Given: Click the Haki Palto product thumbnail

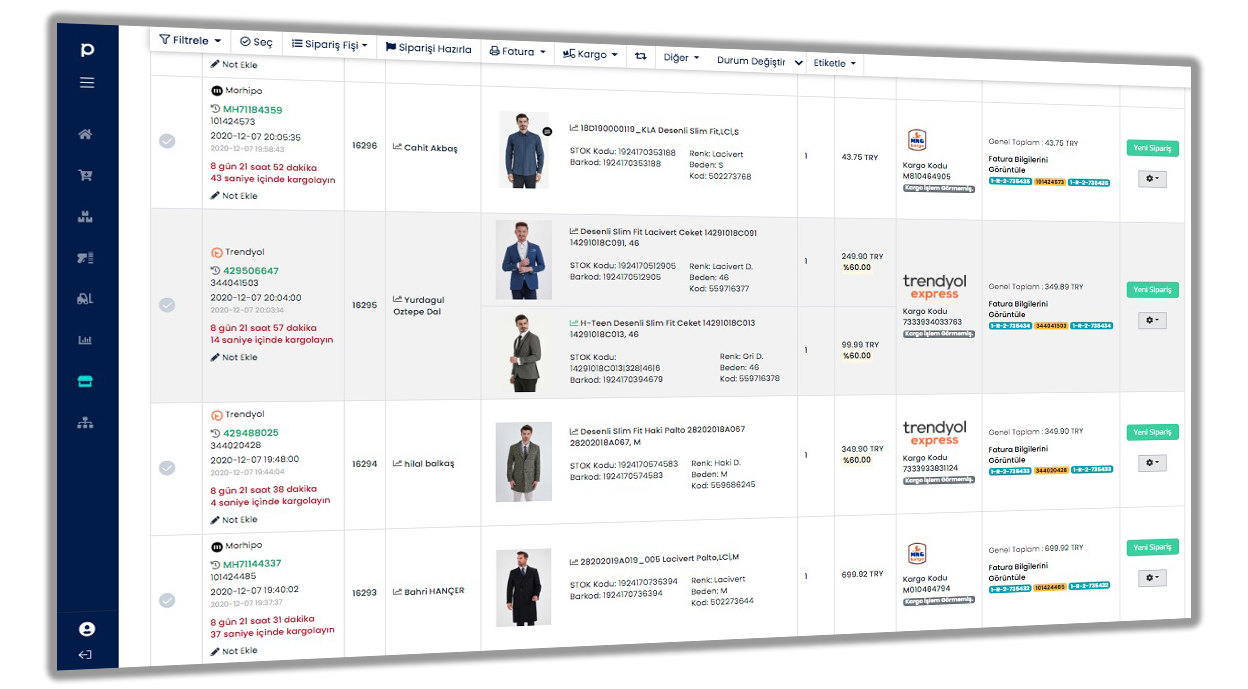Looking at the screenshot, I should [x=523, y=462].
